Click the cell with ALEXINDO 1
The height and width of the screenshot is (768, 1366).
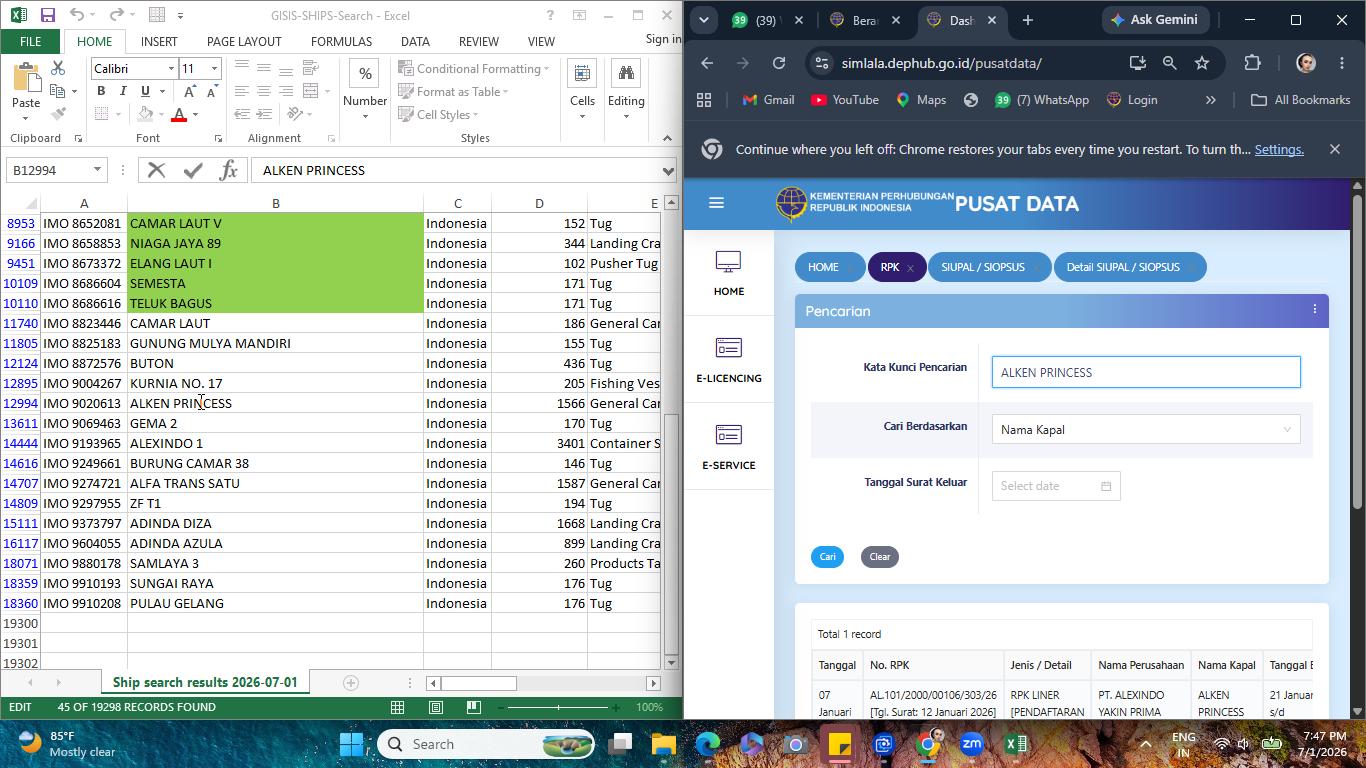point(275,443)
